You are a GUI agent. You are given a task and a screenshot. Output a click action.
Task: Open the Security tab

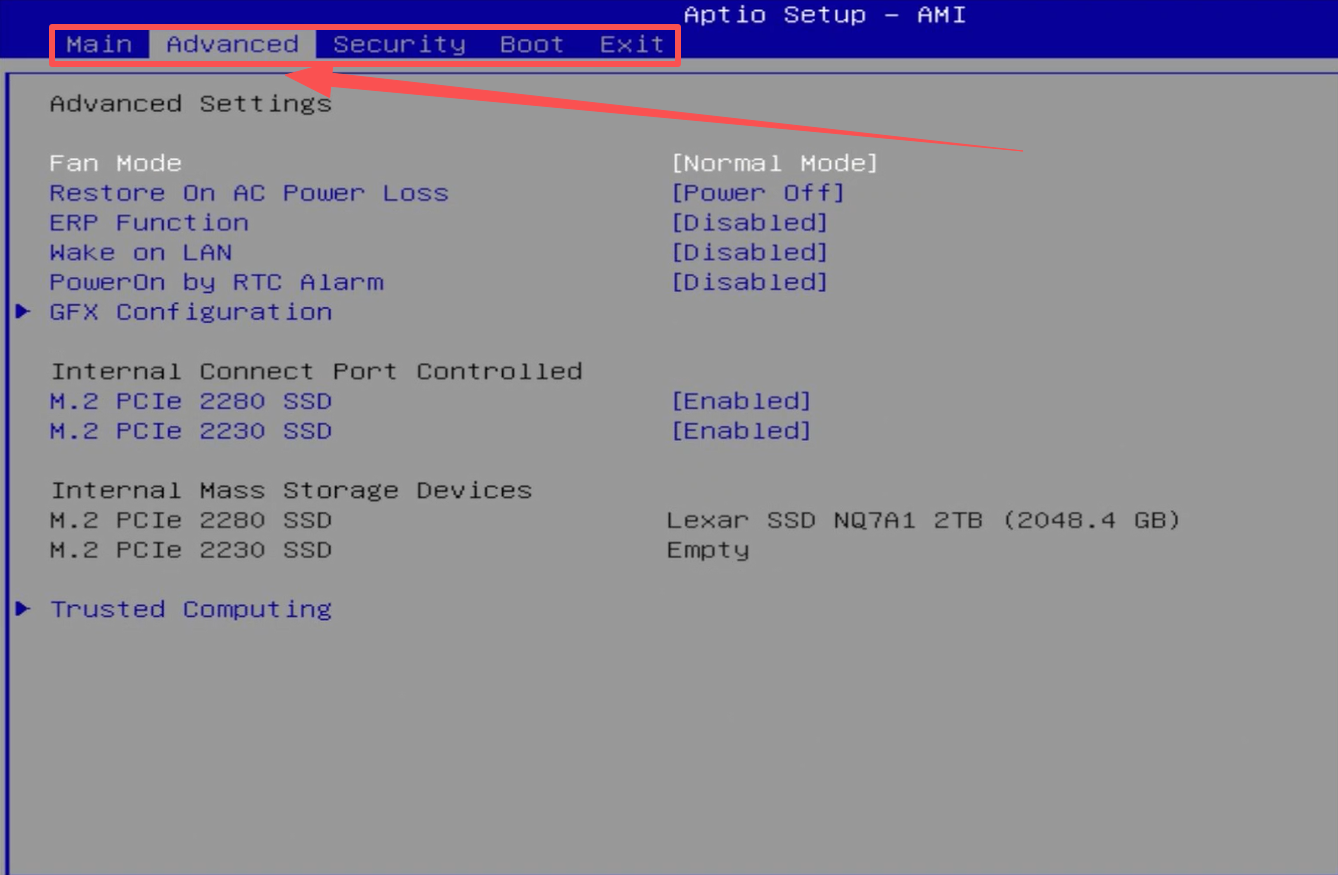pyautogui.click(x=399, y=45)
